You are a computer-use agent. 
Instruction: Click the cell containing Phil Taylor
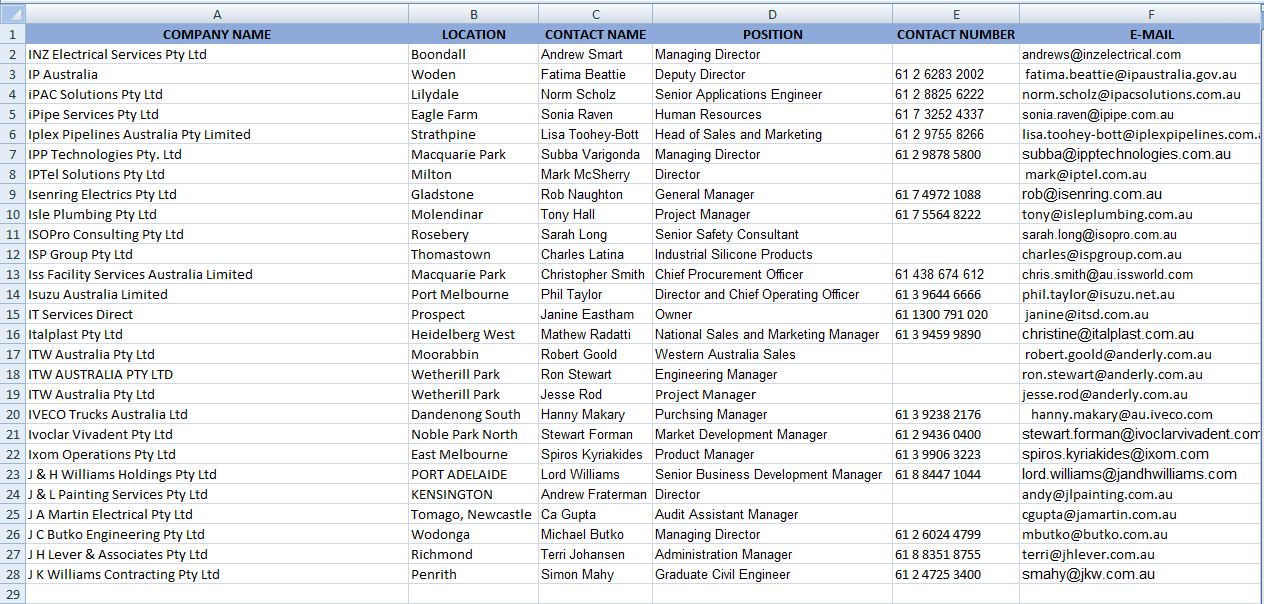pyautogui.click(x=595, y=294)
